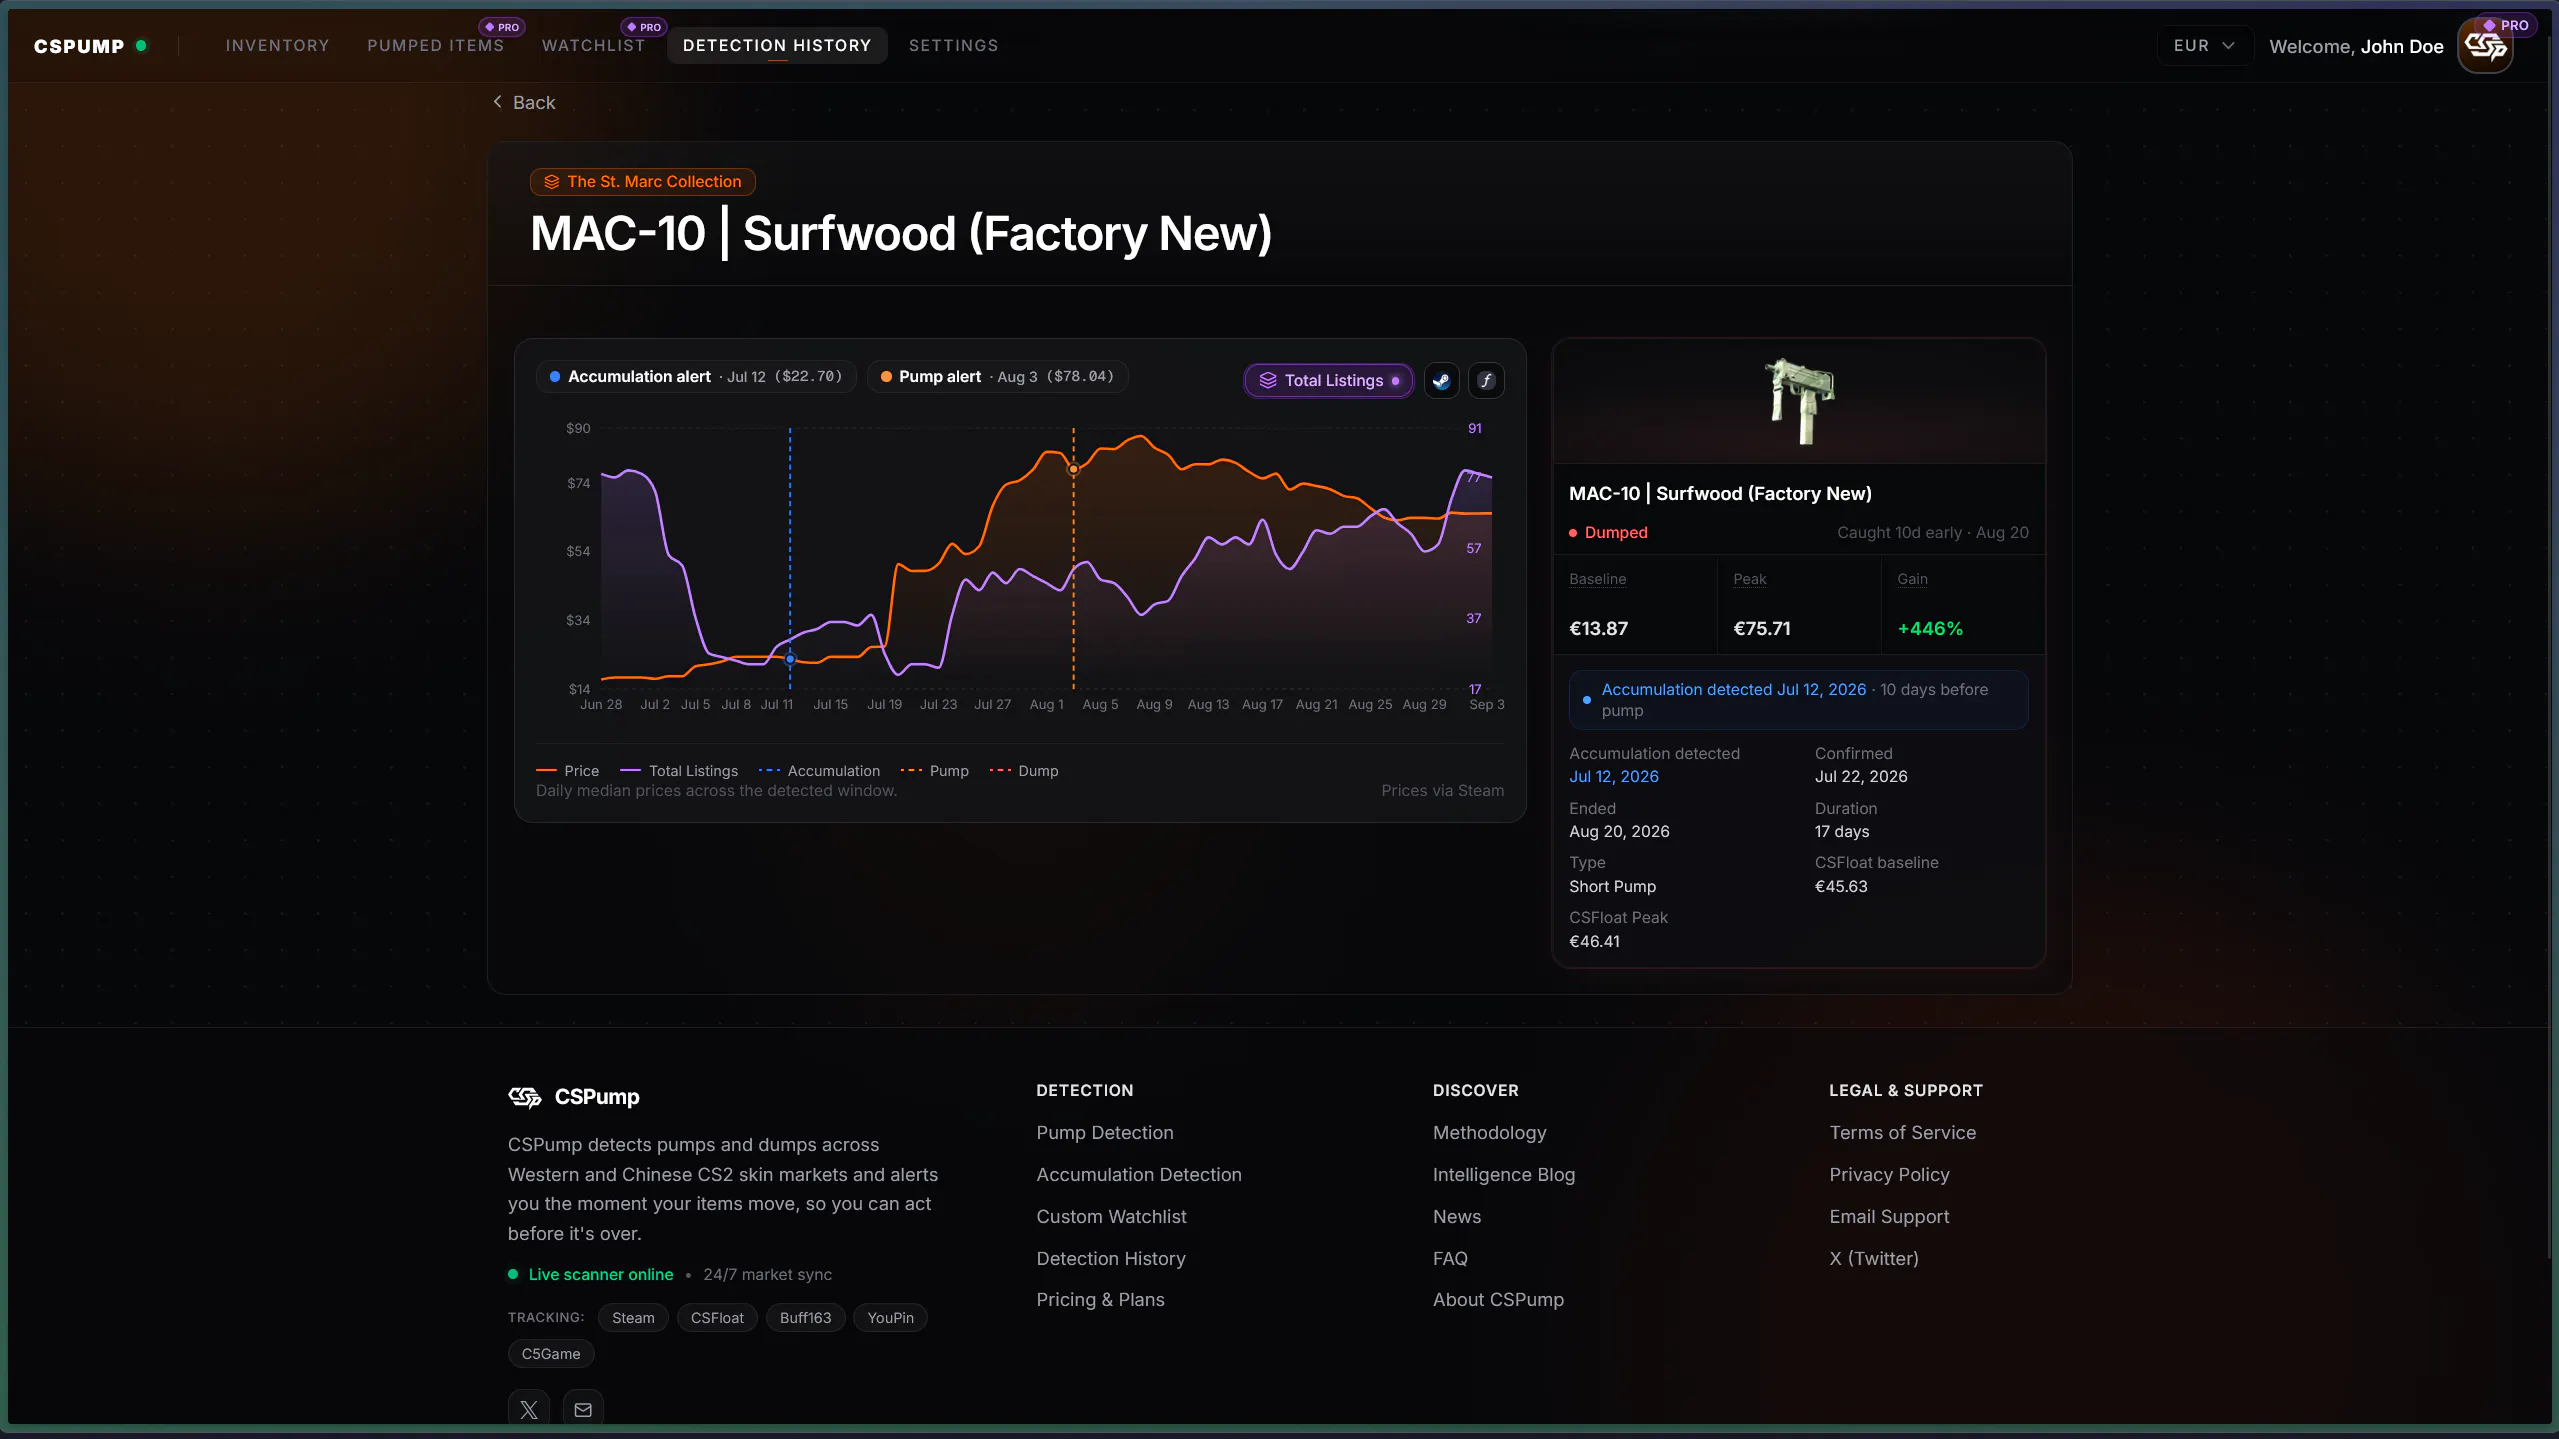Open Detection History in the footer
The image size is (2559, 1439).
(1111, 1258)
